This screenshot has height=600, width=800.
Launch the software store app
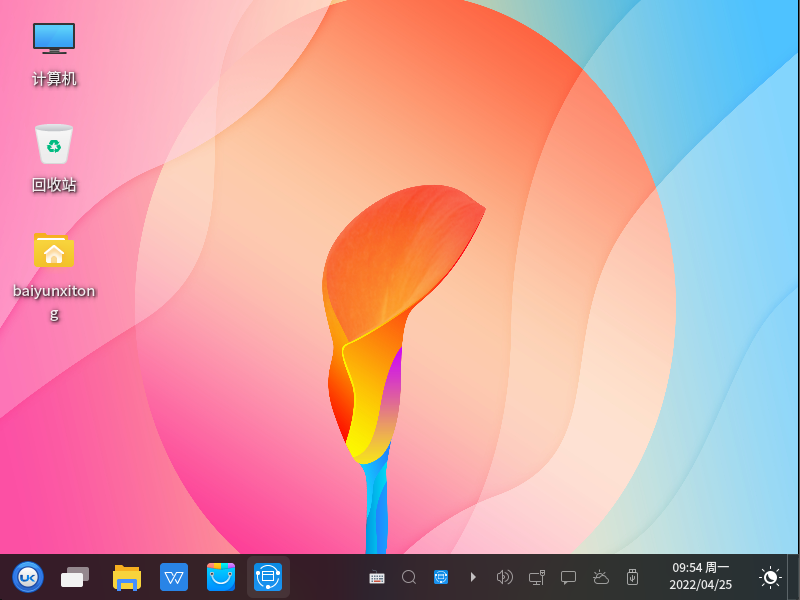[221, 577]
